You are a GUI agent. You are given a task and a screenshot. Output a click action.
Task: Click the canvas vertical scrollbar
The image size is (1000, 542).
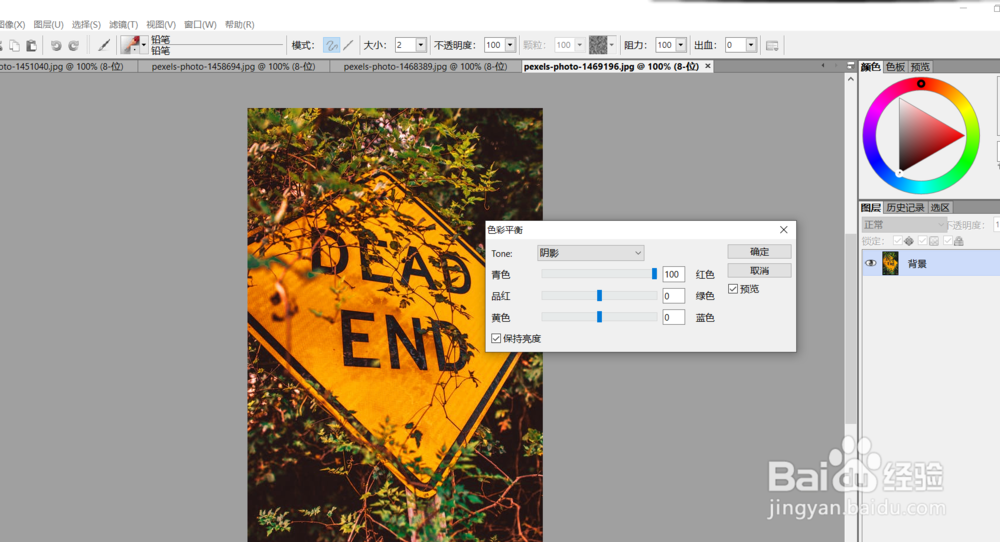pos(851,328)
